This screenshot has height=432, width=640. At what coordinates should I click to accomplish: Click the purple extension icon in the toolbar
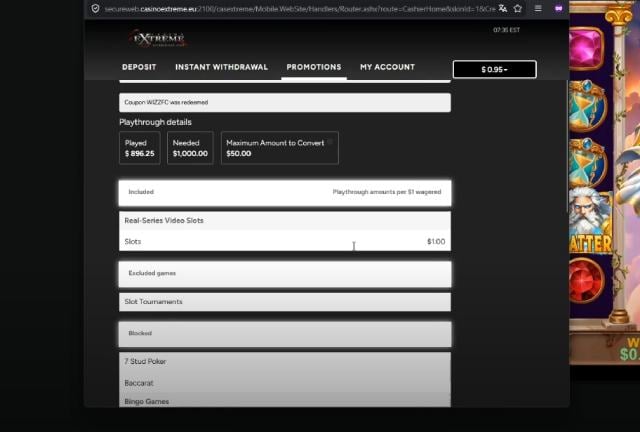click(x=559, y=9)
